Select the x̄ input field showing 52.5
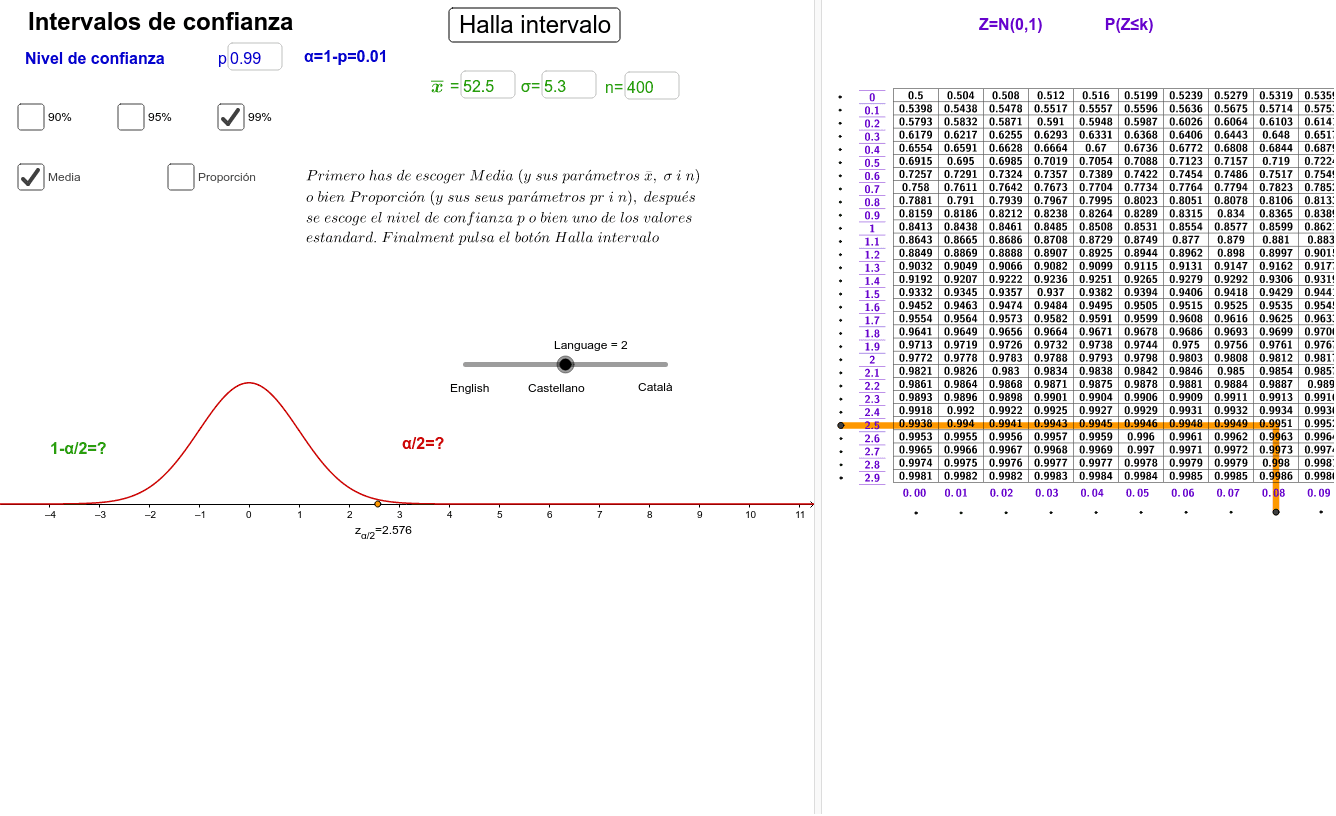1336x816 pixels. [487, 85]
